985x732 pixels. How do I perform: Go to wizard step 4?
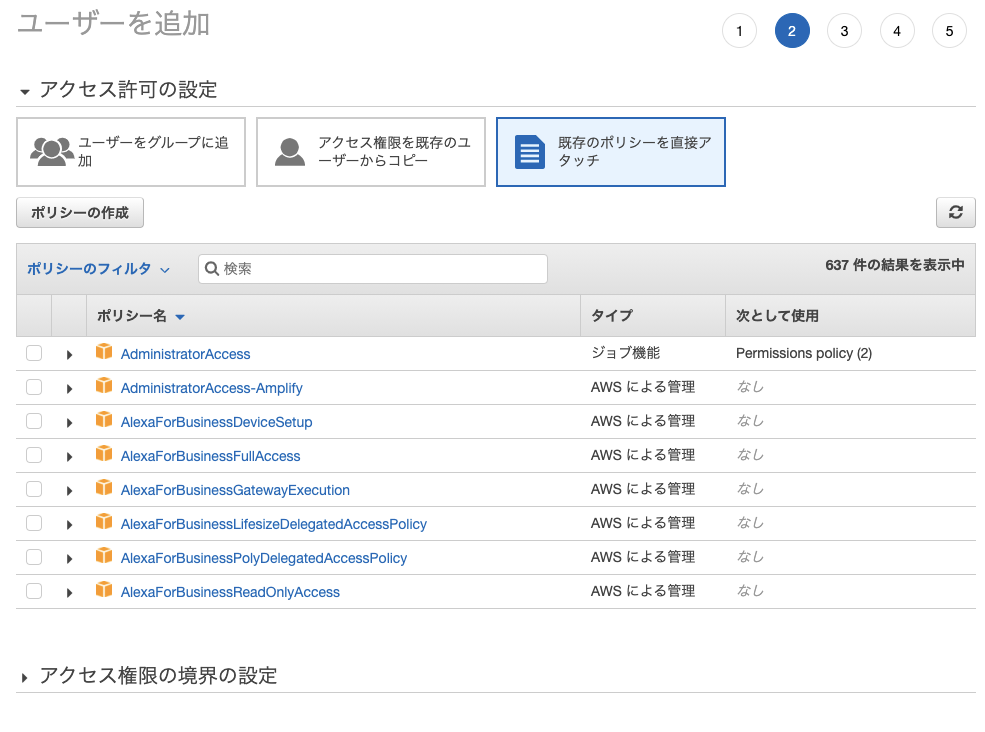(x=897, y=31)
